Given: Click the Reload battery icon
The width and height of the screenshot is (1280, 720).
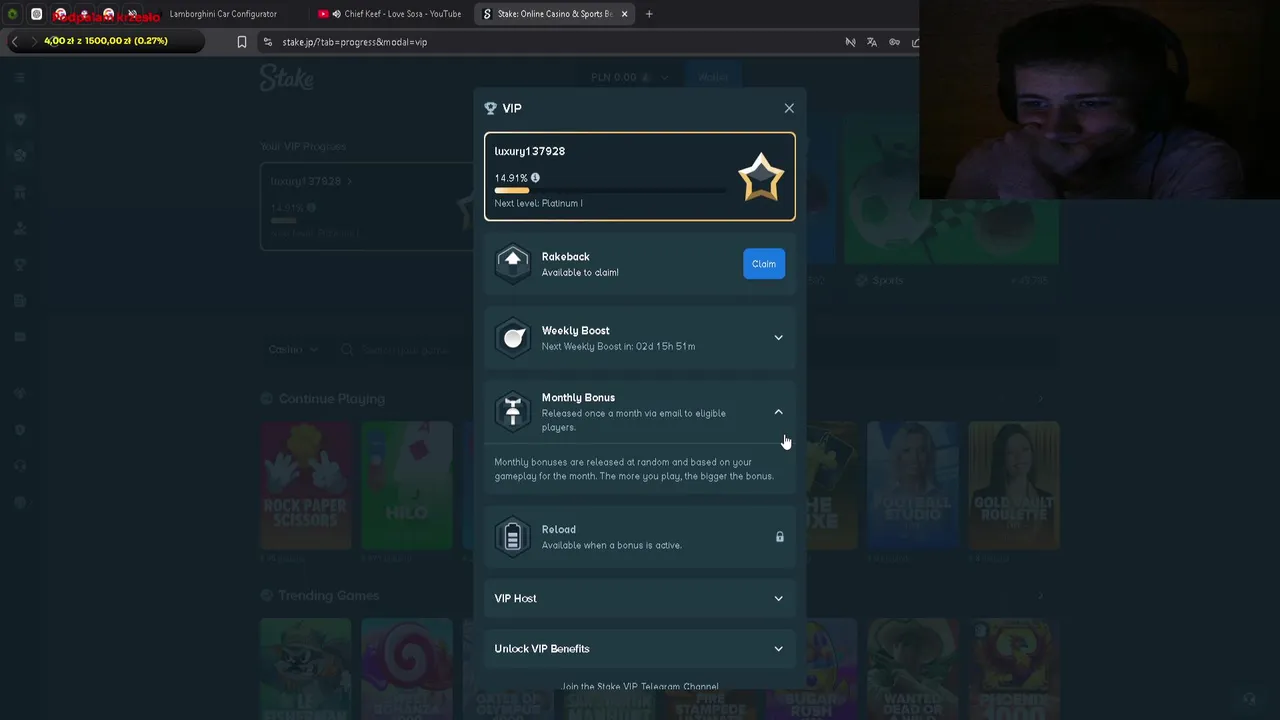Looking at the screenshot, I should [513, 537].
